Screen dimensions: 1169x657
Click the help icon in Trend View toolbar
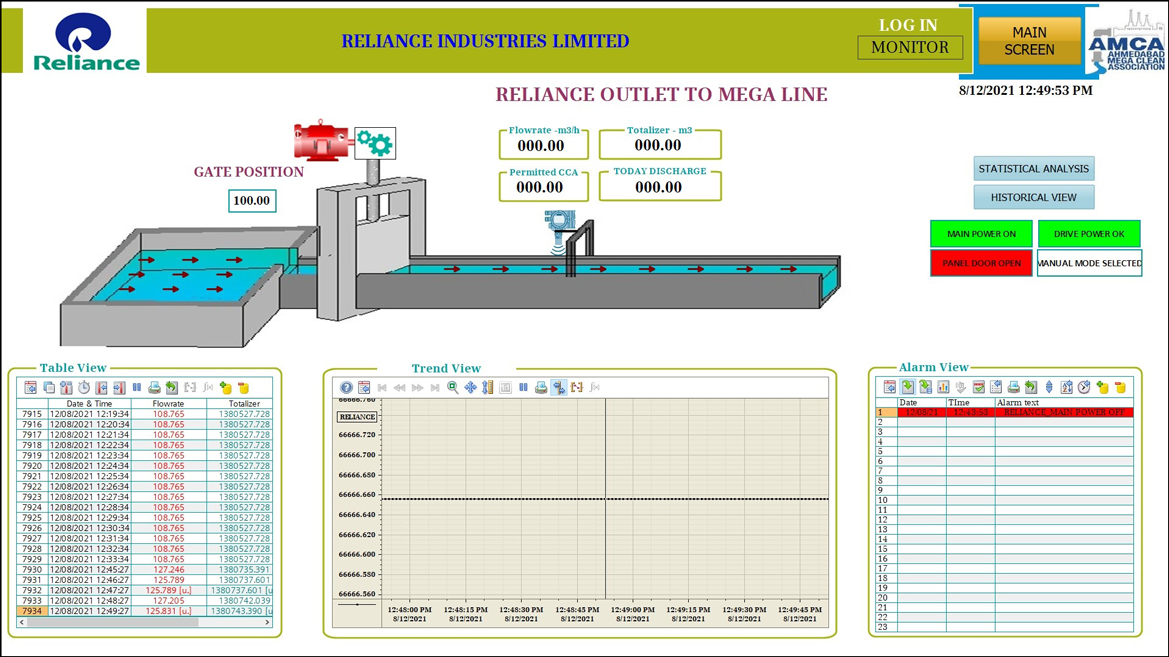[x=346, y=388]
